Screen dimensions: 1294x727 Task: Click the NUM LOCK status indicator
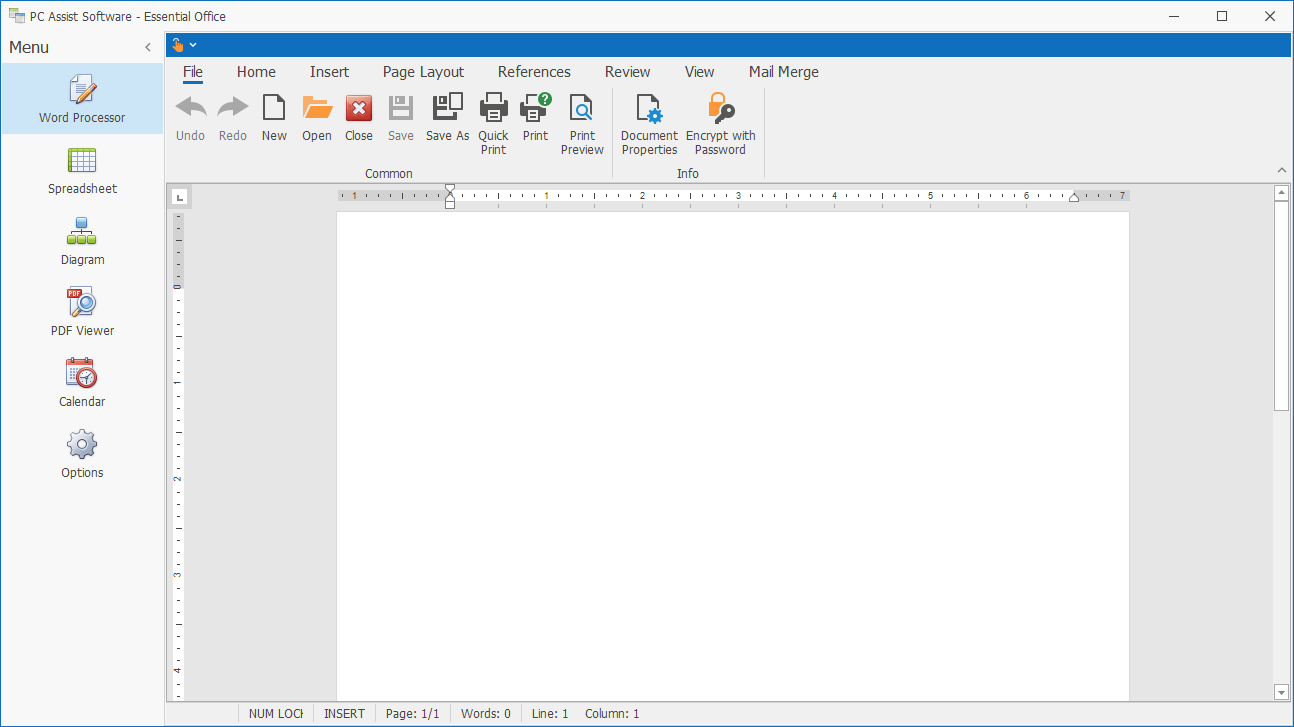pos(275,714)
